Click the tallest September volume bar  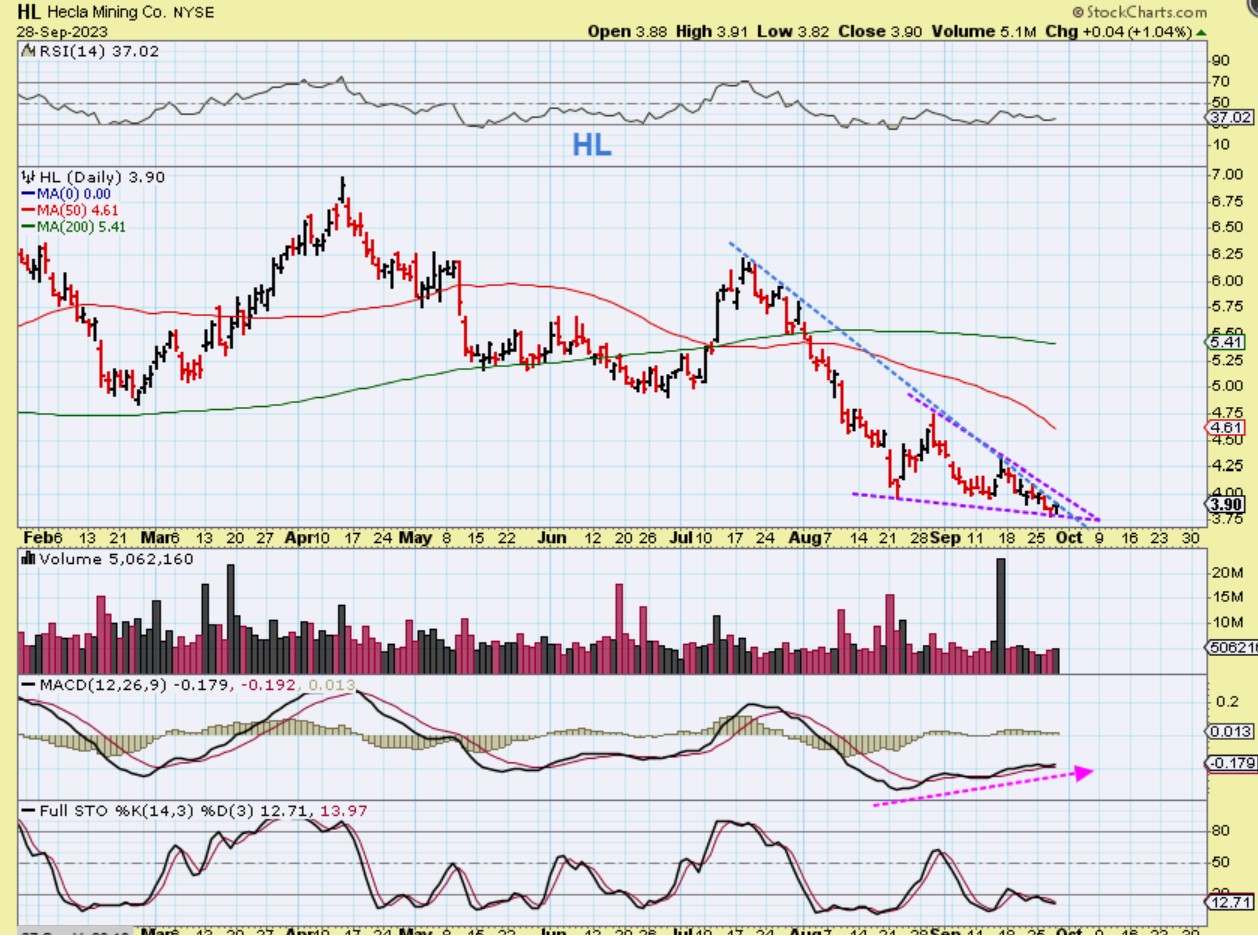1001,615
